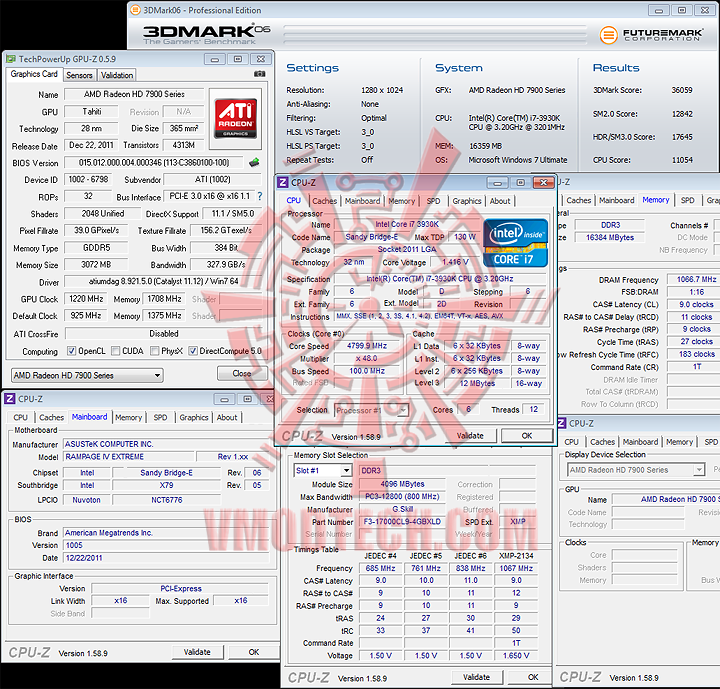The height and width of the screenshot is (689, 720).
Task: Click the Core Speed 4799.9 MHz value
Action: tap(367, 346)
